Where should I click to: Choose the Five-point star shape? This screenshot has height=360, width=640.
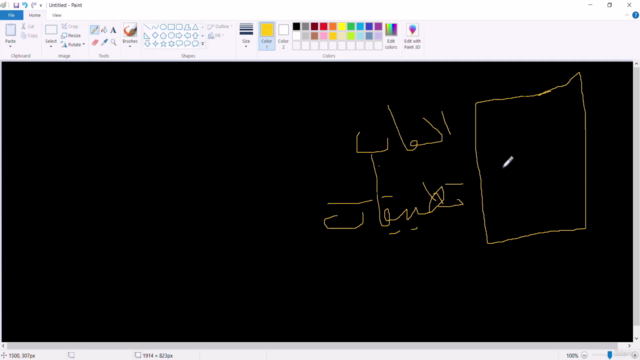pos(163,43)
